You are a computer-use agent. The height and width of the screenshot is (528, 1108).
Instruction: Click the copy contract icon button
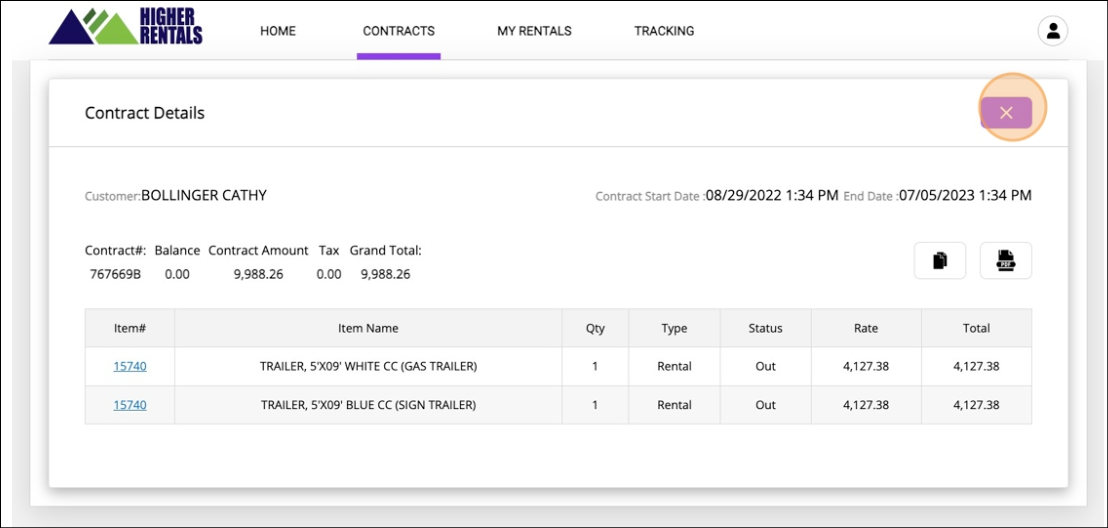(x=939, y=261)
